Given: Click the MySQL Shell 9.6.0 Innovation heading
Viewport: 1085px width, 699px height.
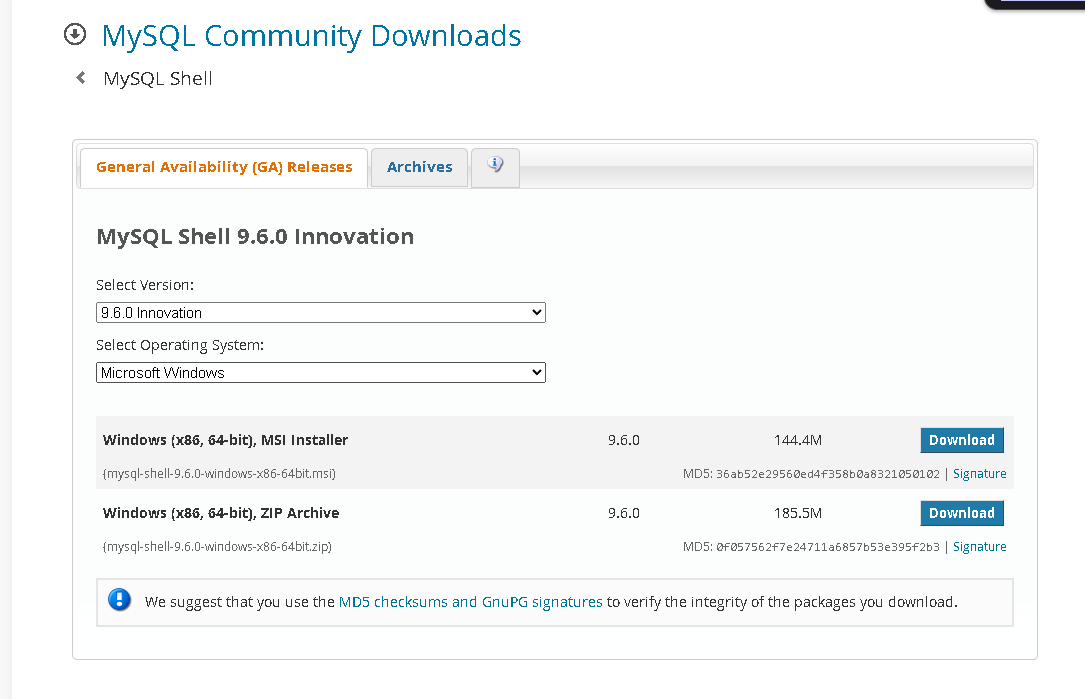Looking at the screenshot, I should [255, 237].
